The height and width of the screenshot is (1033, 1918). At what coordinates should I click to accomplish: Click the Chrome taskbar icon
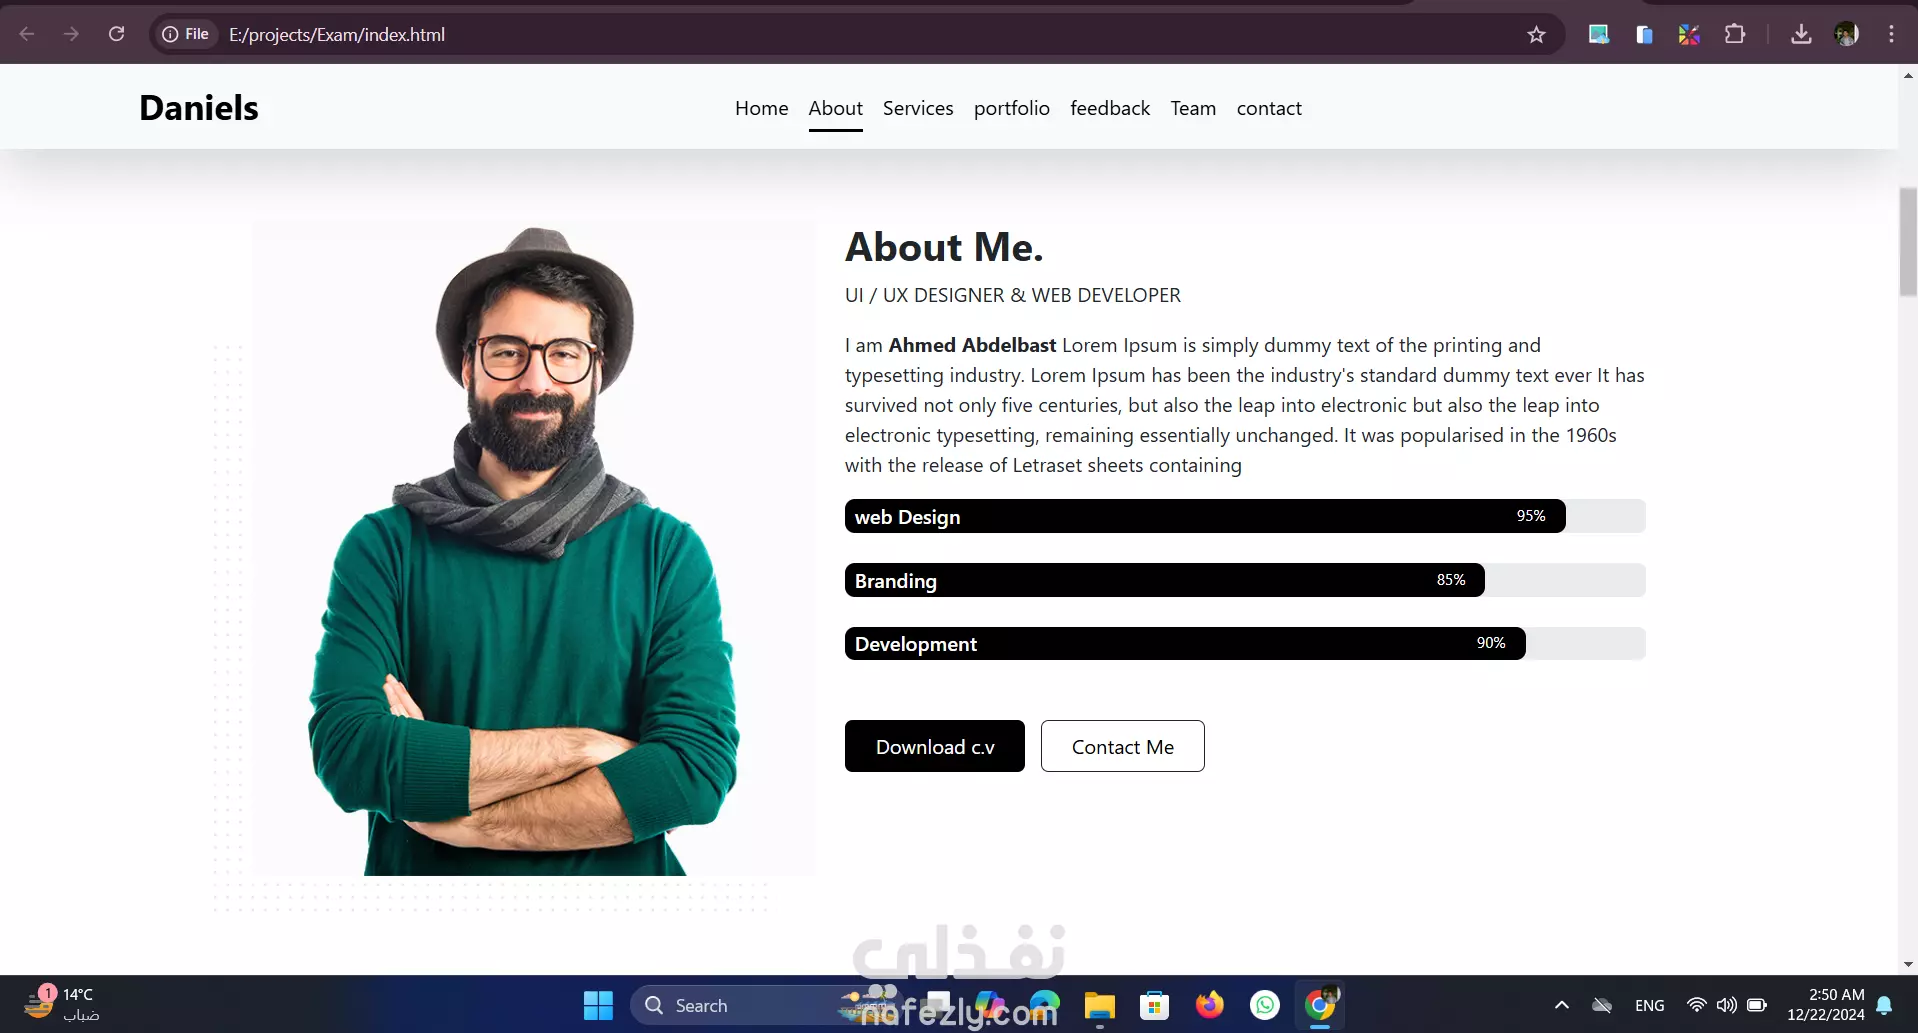pyautogui.click(x=1320, y=1005)
